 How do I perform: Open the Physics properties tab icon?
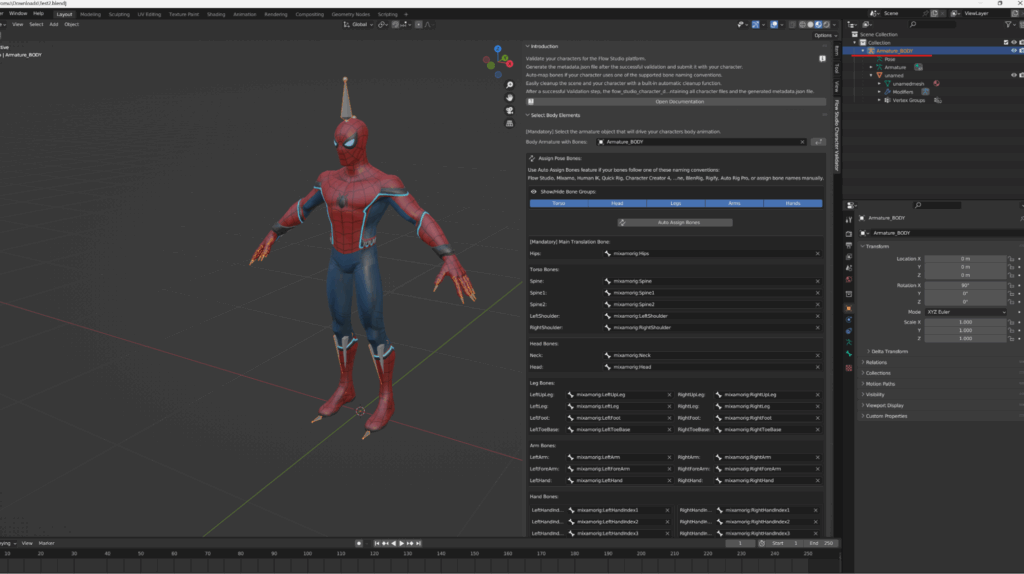(x=848, y=320)
